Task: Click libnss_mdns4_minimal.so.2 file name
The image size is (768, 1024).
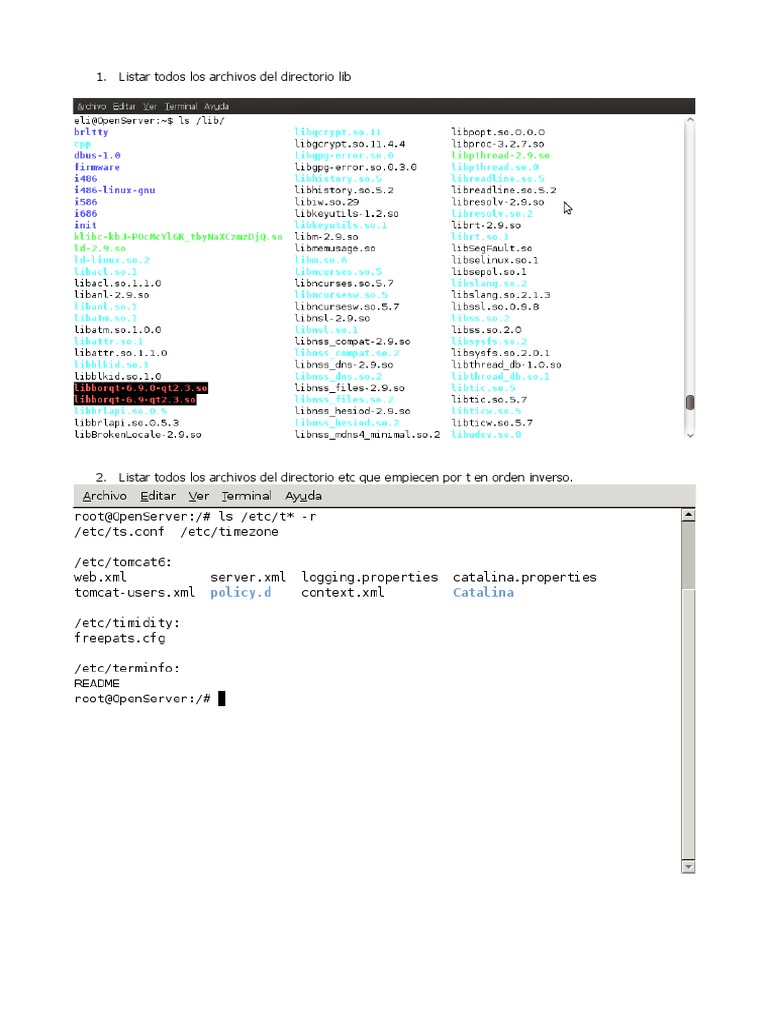Action: 368,435
